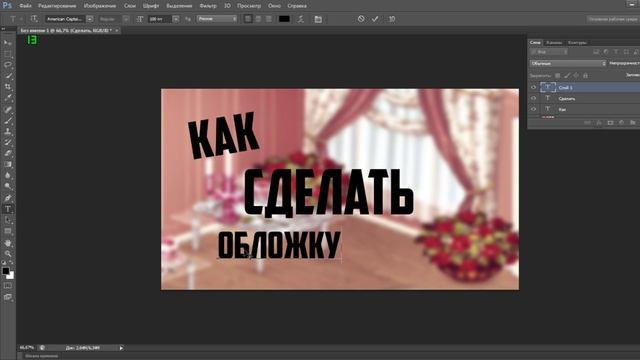The image size is (640, 360).
Task: Open the layer blend mode dropdown
Action: click(x=568, y=63)
